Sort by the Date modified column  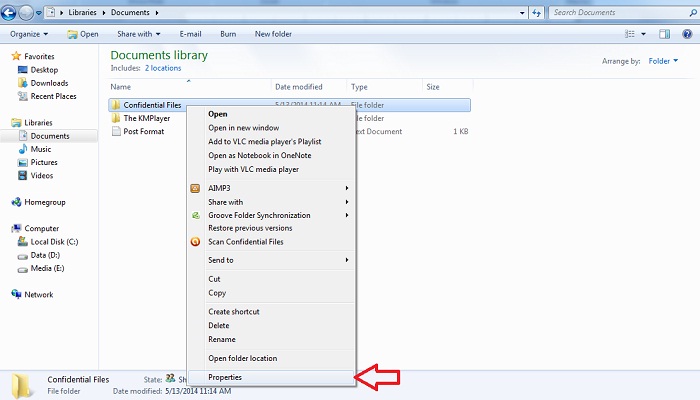(308, 87)
